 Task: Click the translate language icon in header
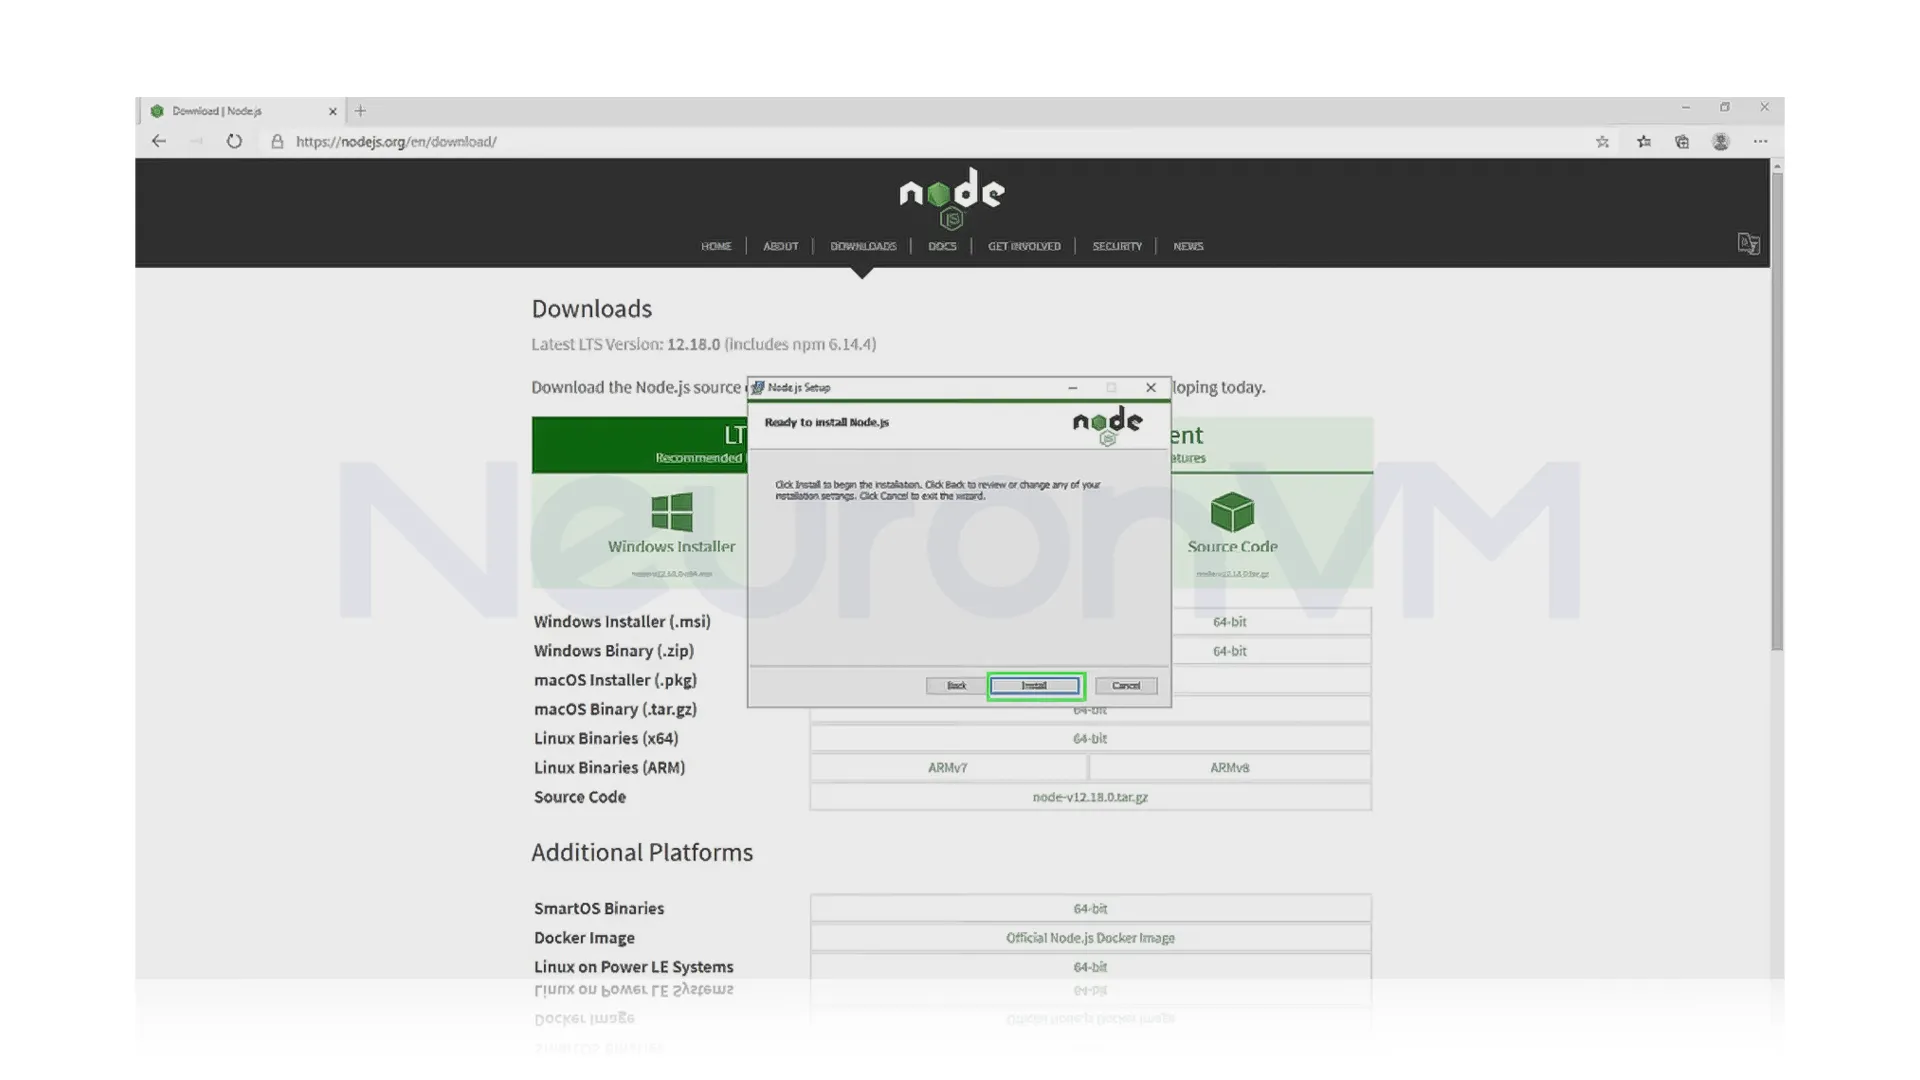[x=1748, y=244]
